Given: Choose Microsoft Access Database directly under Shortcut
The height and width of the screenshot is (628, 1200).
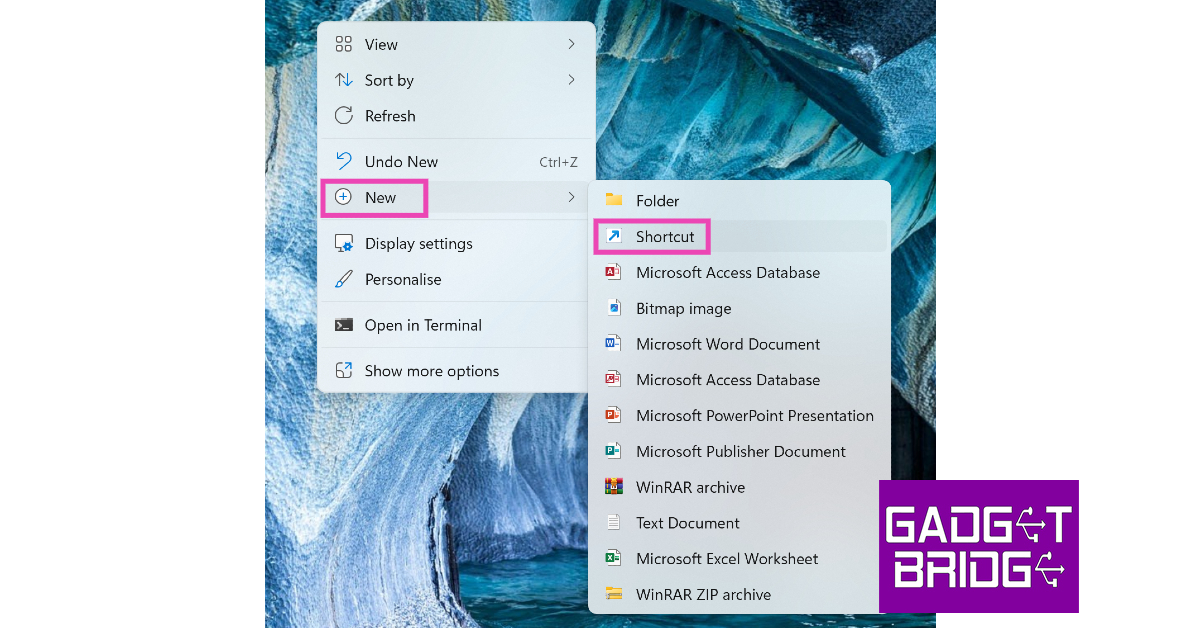Looking at the screenshot, I should (739, 273).
